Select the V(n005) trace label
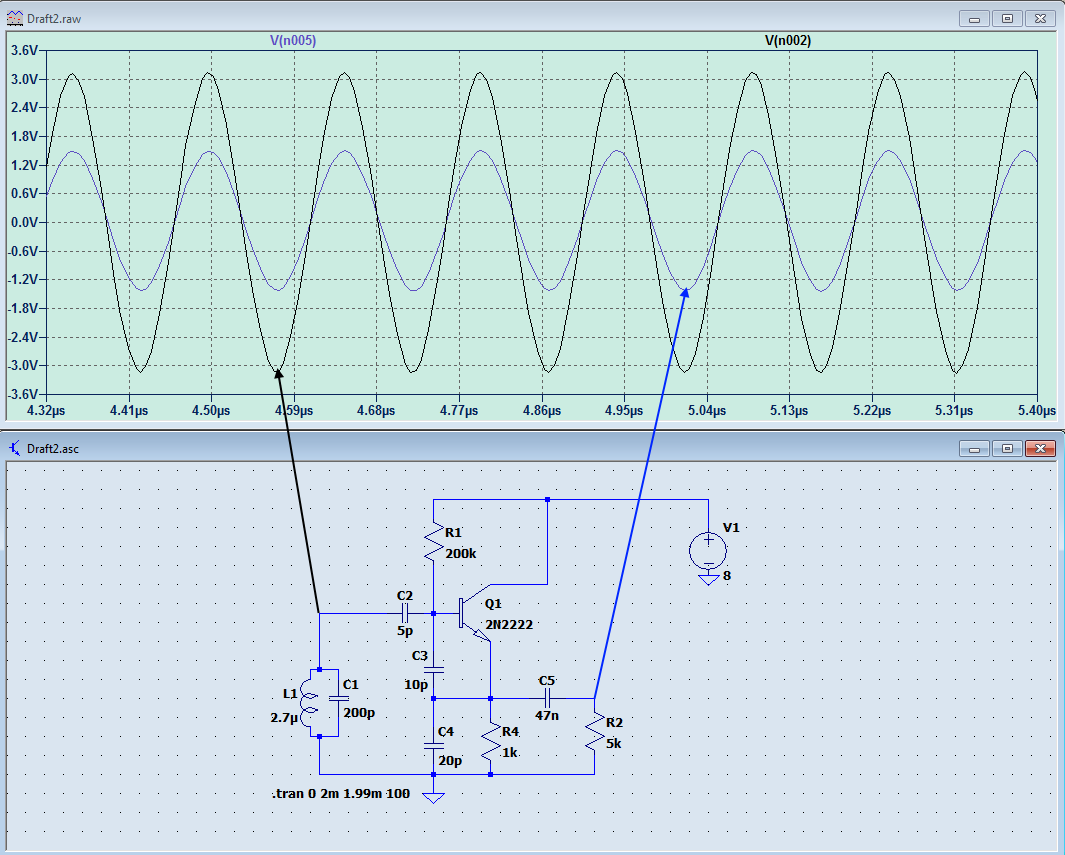The width and height of the screenshot is (1065, 855). (293, 41)
